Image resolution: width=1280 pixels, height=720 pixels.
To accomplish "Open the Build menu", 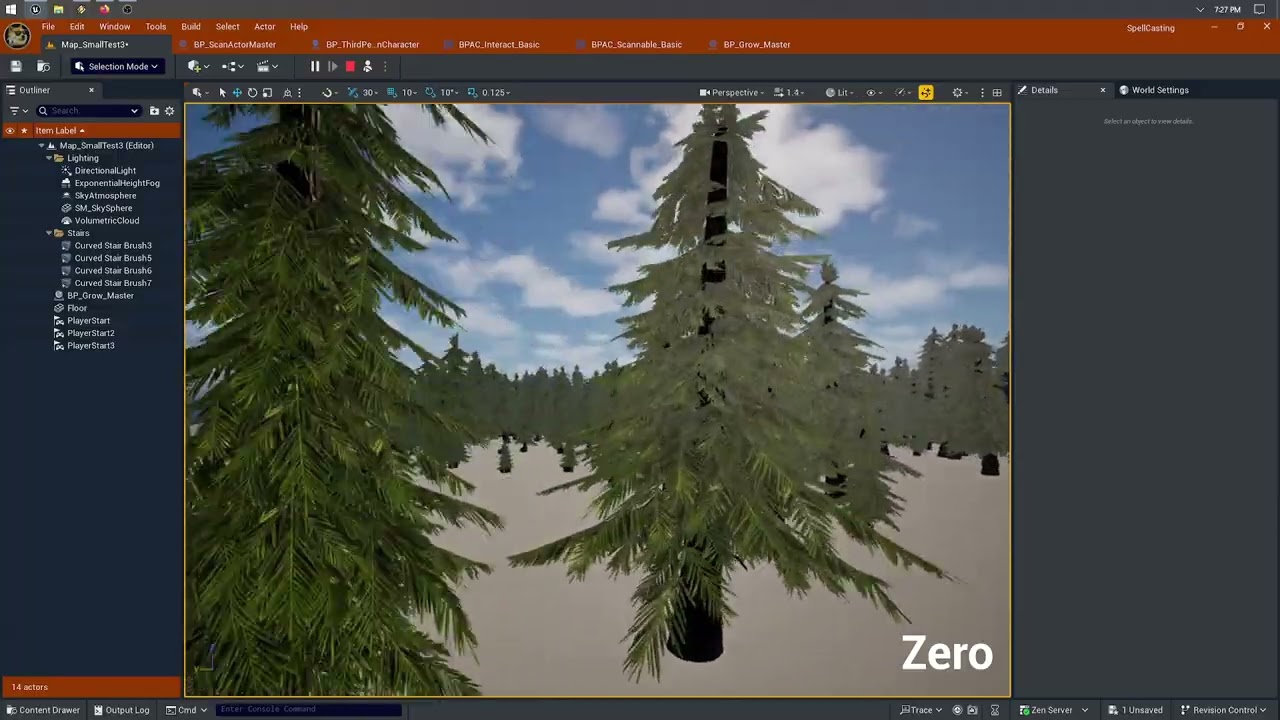I will (191, 27).
